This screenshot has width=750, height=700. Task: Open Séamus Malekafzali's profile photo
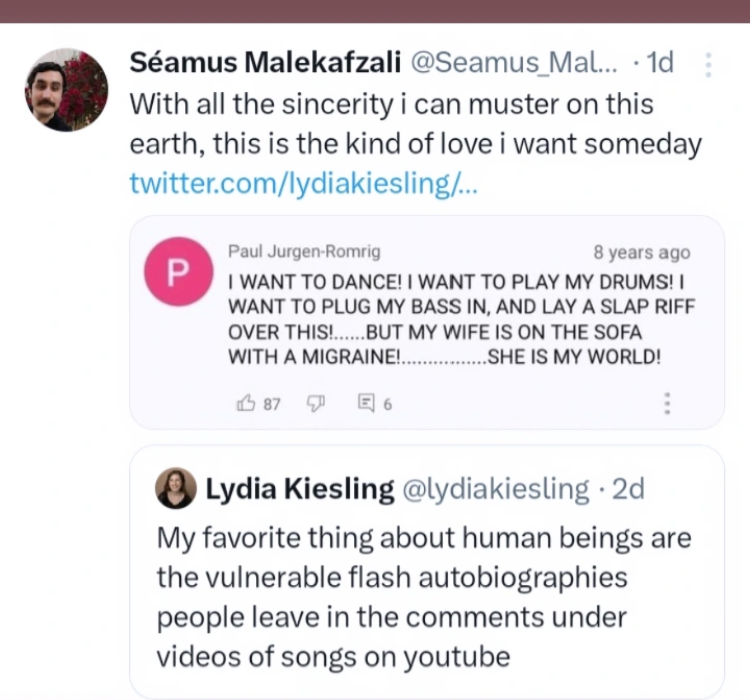[66, 90]
